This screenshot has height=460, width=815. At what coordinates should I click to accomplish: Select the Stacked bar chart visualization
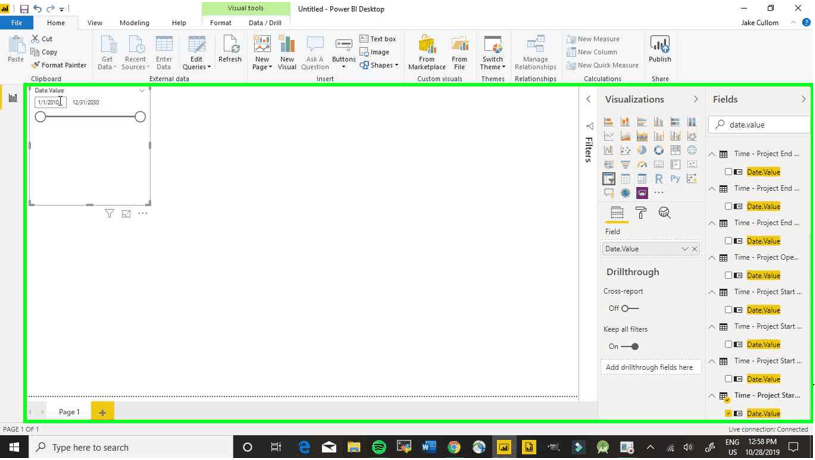(x=609, y=122)
